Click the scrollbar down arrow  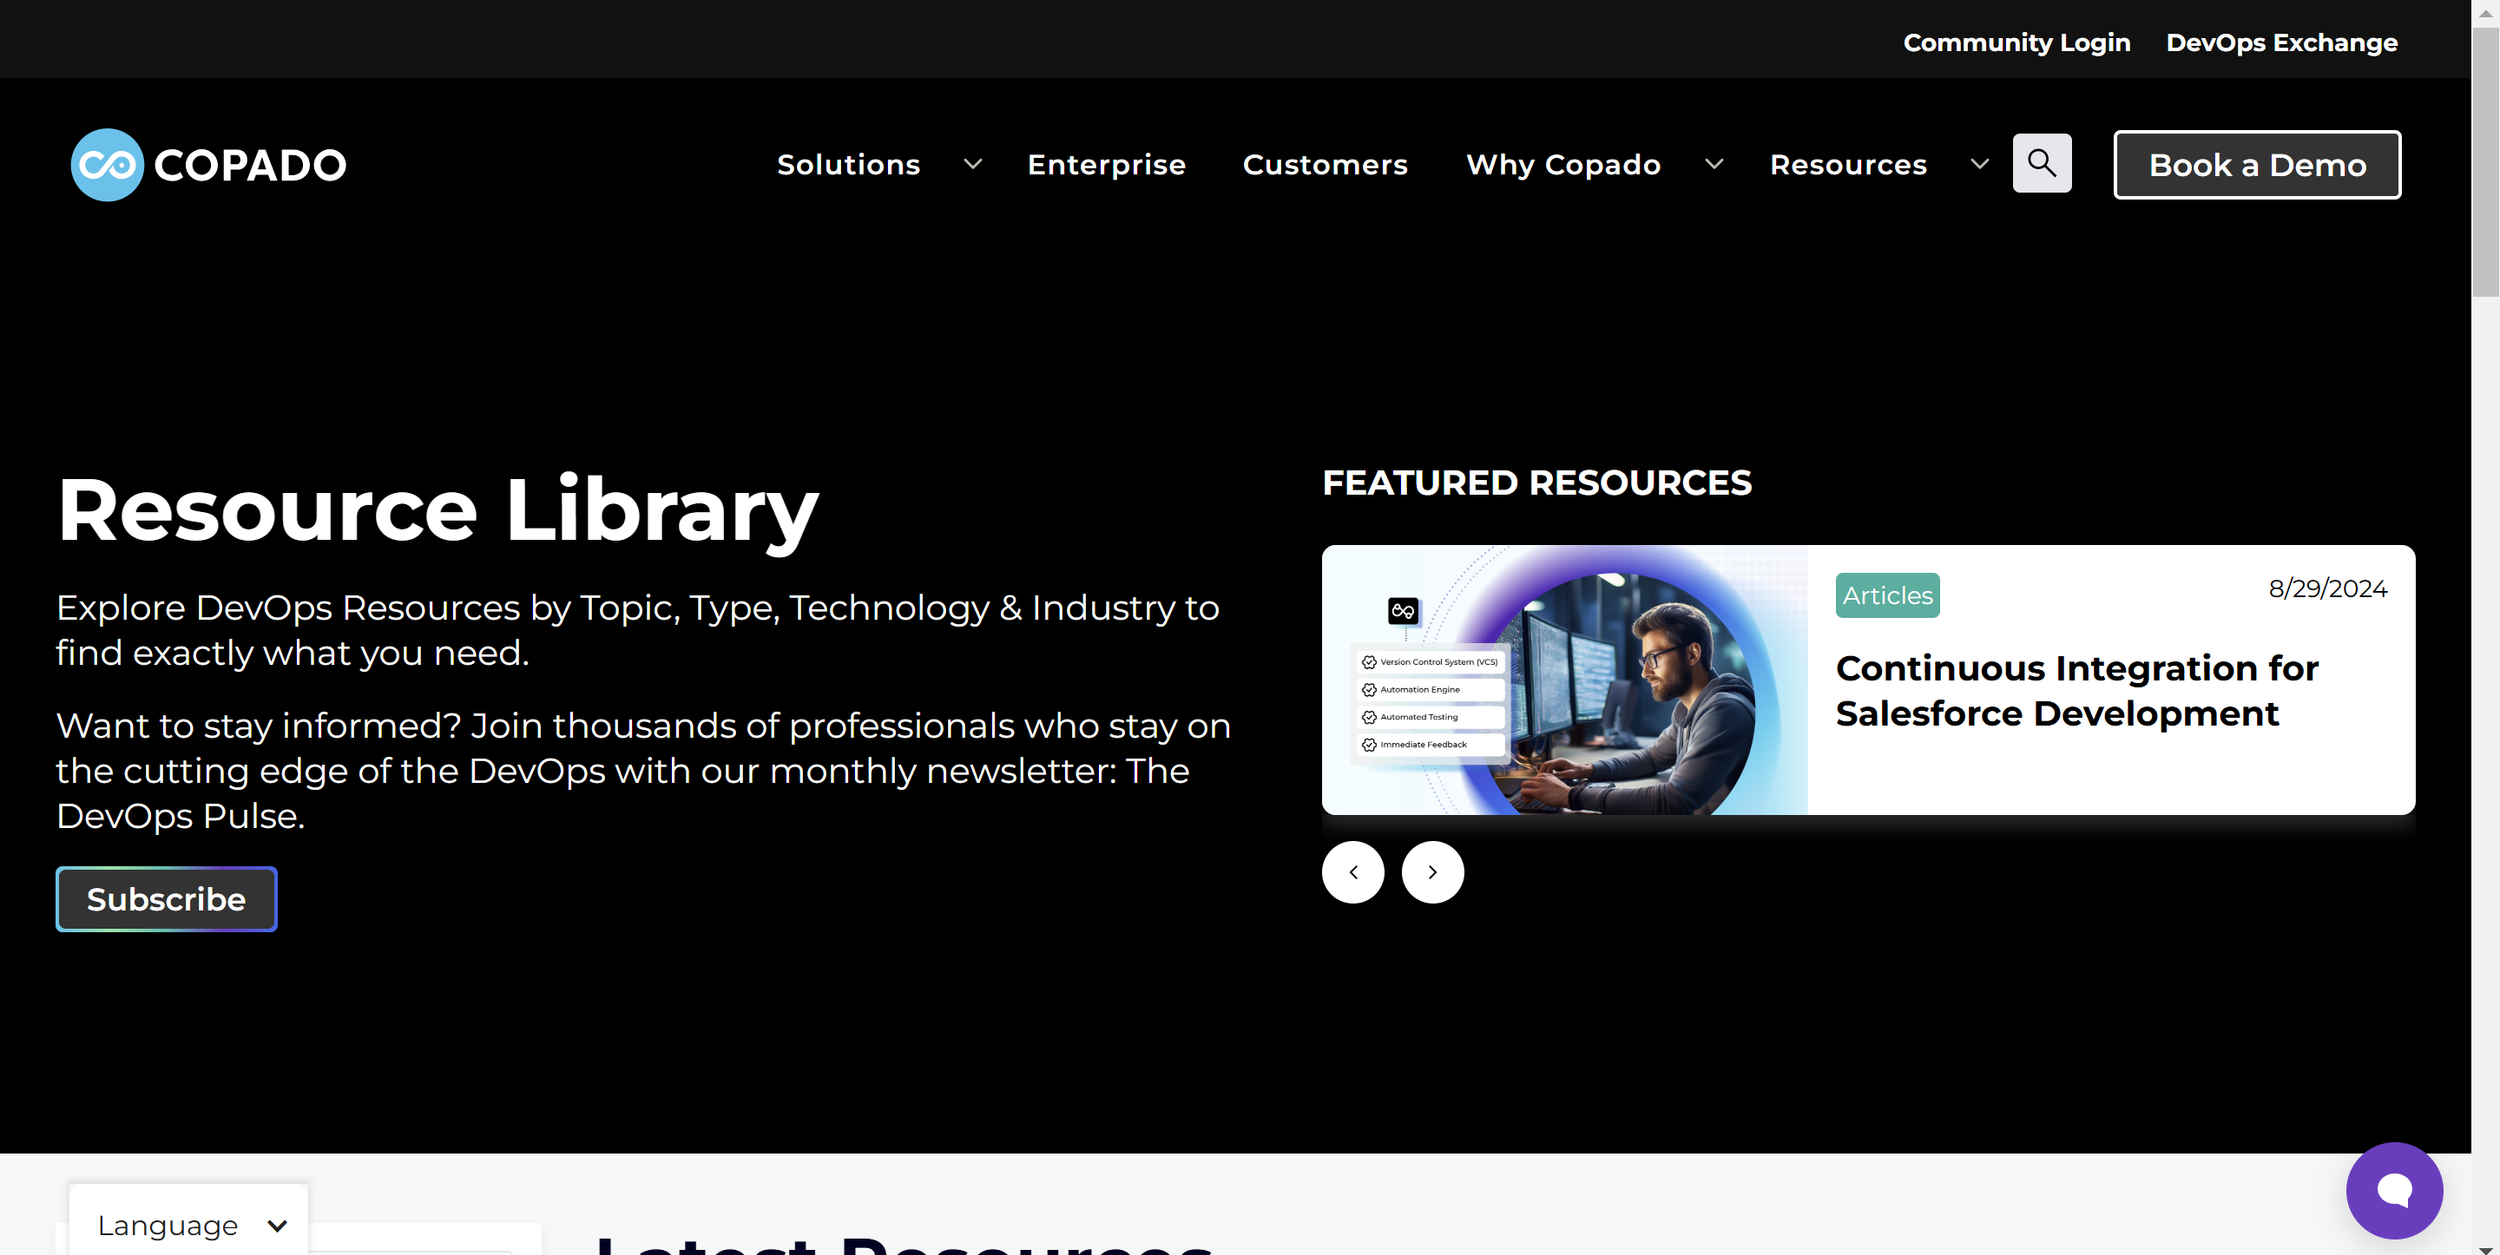(2485, 1248)
